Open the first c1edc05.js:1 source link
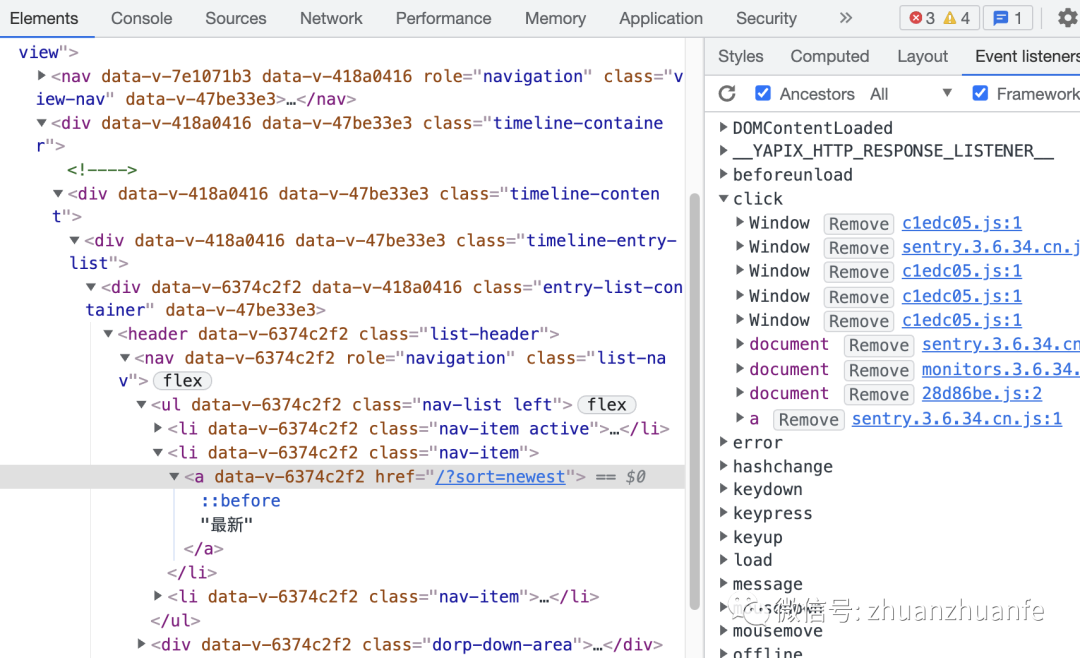This screenshot has height=658, width=1080. point(962,223)
